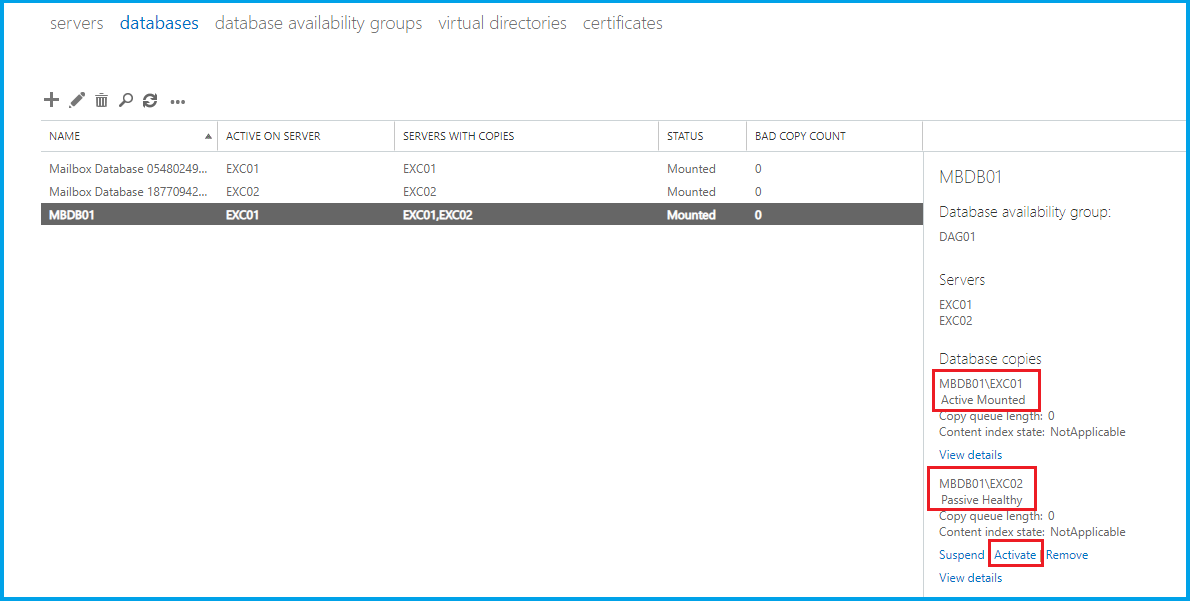This screenshot has width=1190, height=601.
Task: Open the database availability groups tab
Action: pyautogui.click(x=318, y=23)
